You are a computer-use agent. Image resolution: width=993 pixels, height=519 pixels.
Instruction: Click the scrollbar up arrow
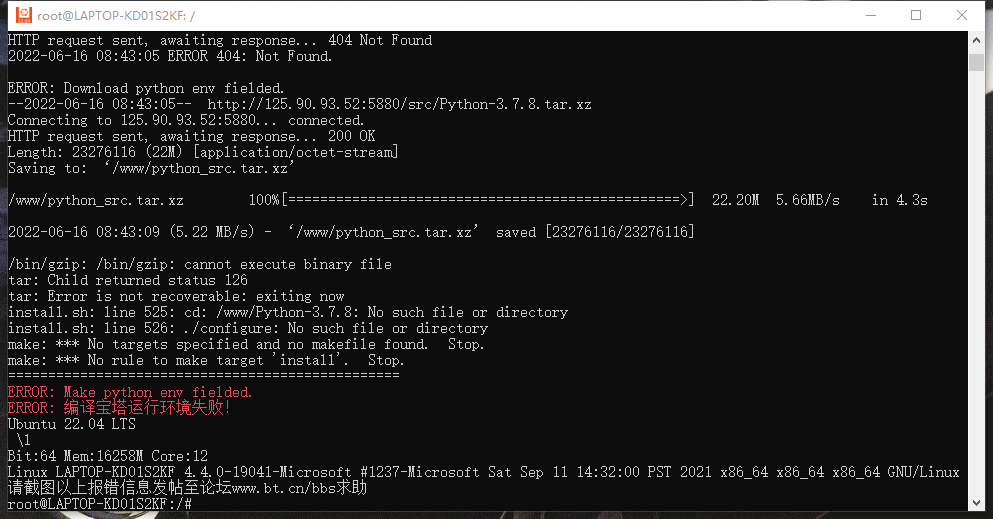[x=976, y=39]
